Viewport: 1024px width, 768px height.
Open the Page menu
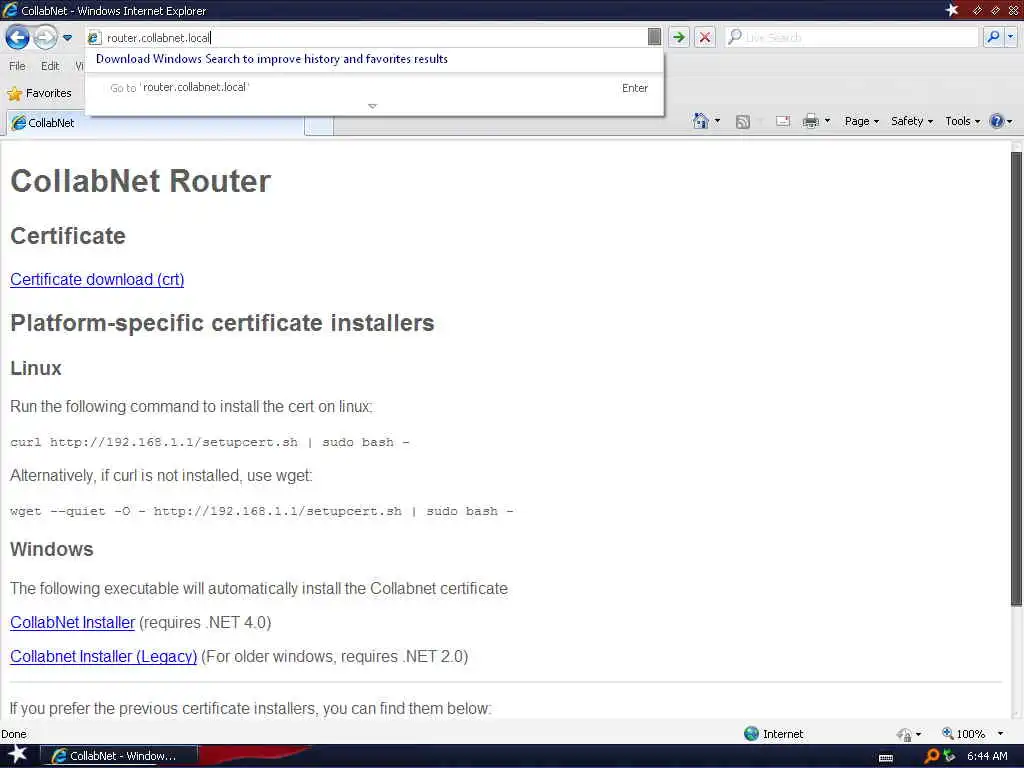pos(861,121)
